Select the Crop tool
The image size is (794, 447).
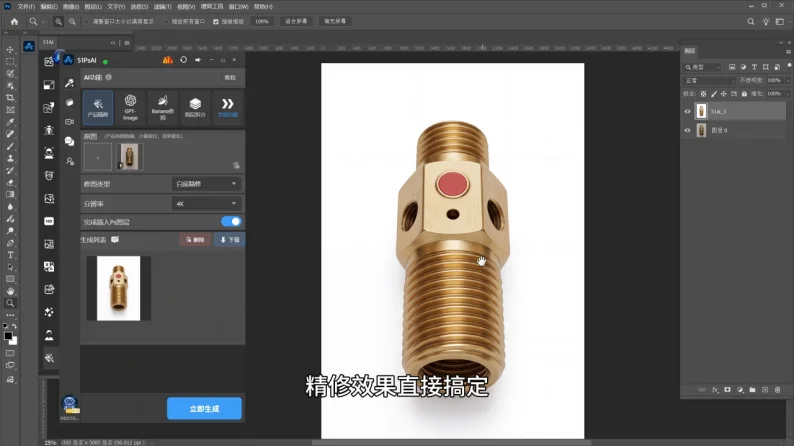point(10,98)
